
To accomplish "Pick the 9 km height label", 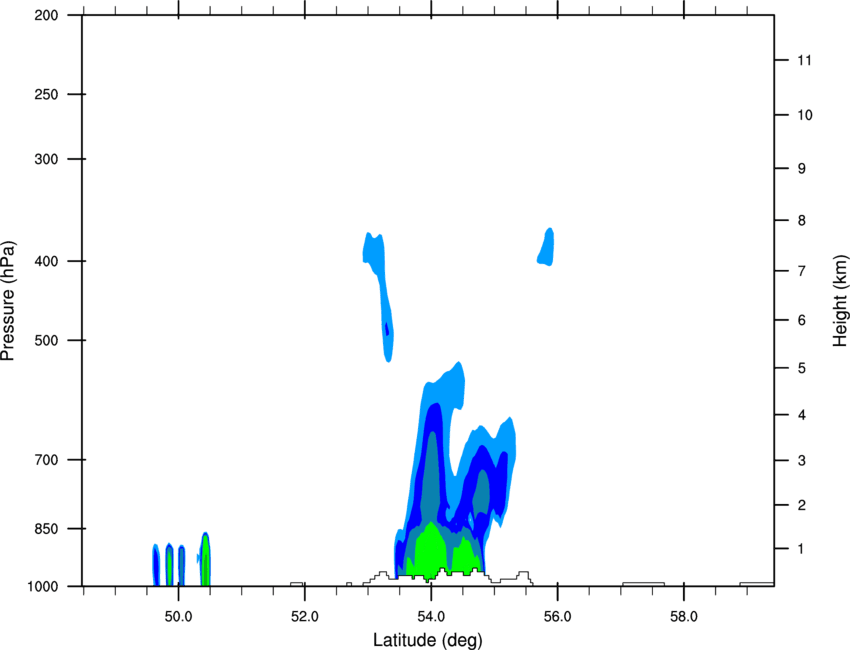I will [801, 169].
